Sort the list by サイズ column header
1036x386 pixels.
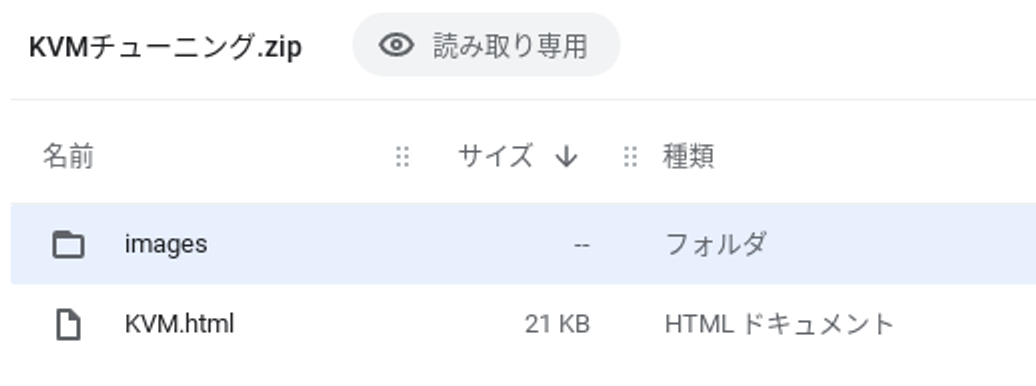click(x=496, y=157)
